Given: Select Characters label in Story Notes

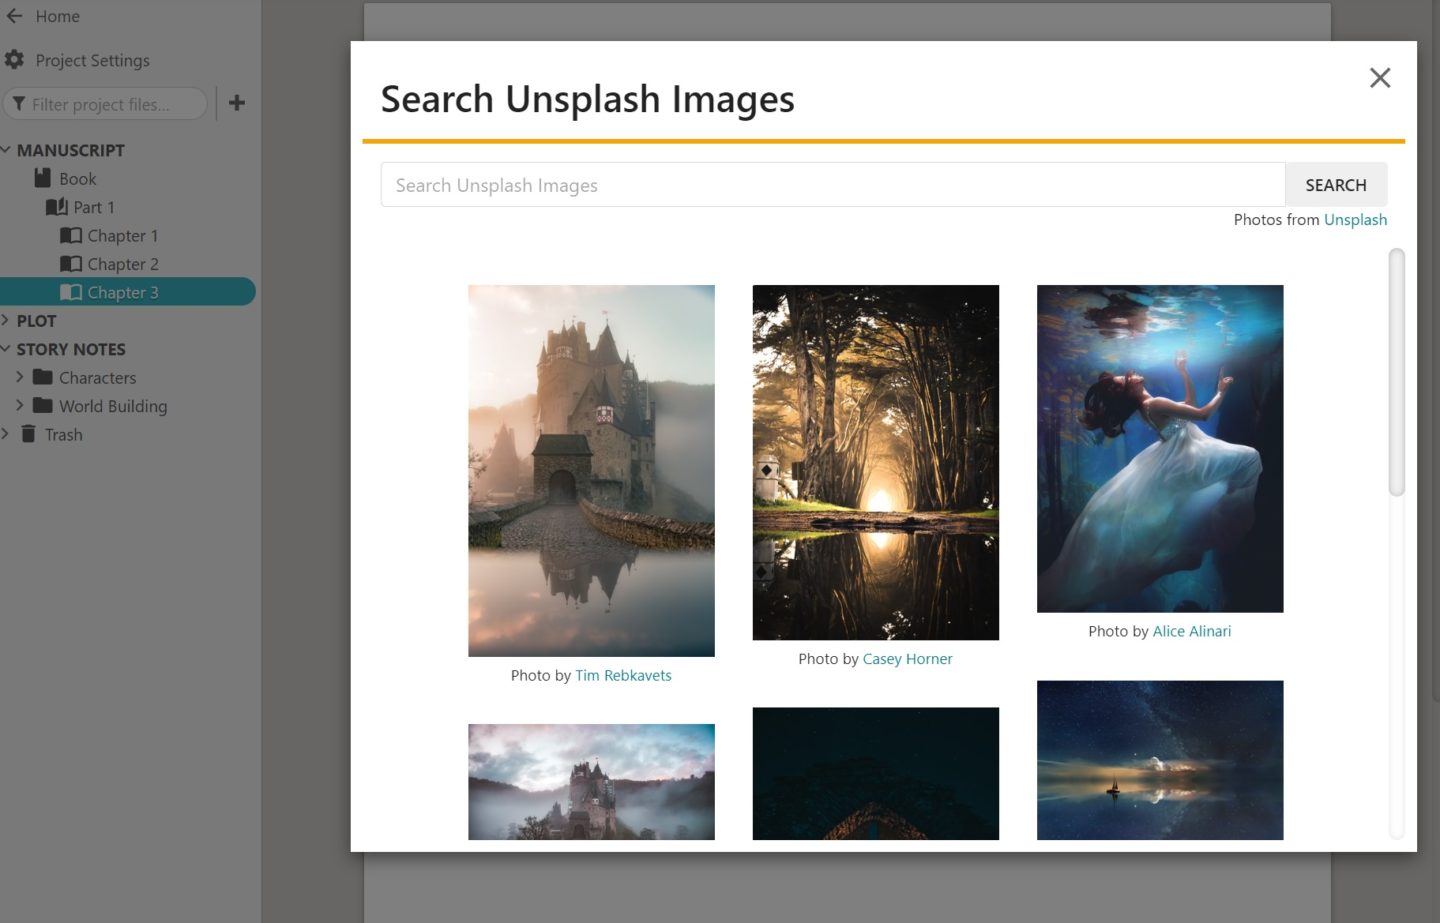Looking at the screenshot, I should 97,378.
